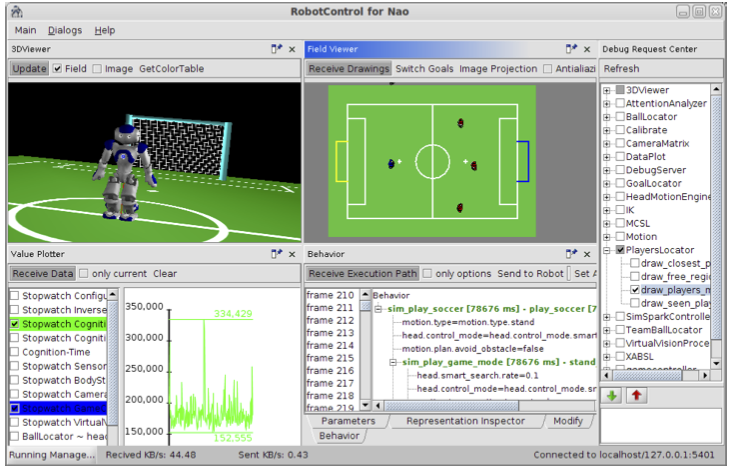Switch to the Modify tab
Screen dimensions: 734x471
pos(568,421)
